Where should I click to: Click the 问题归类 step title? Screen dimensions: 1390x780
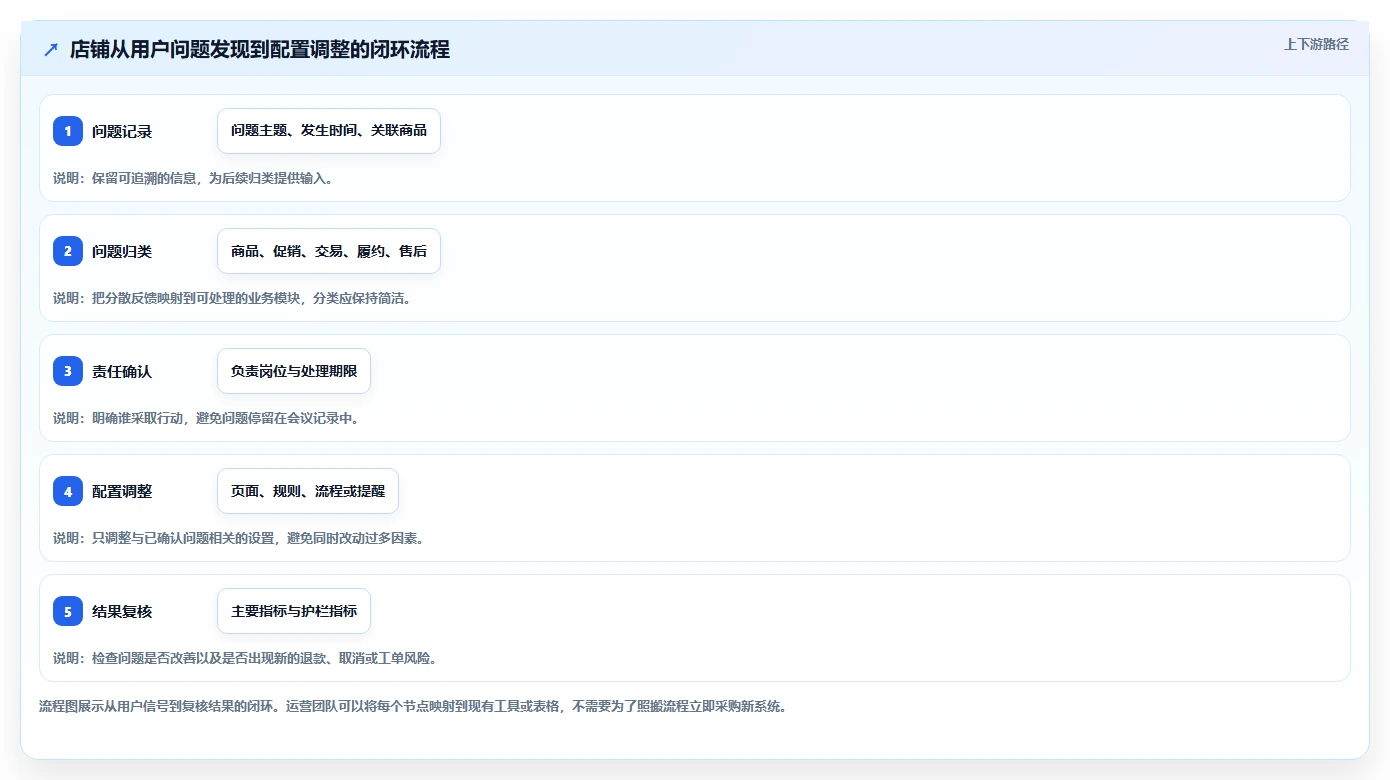click(122, 251)
